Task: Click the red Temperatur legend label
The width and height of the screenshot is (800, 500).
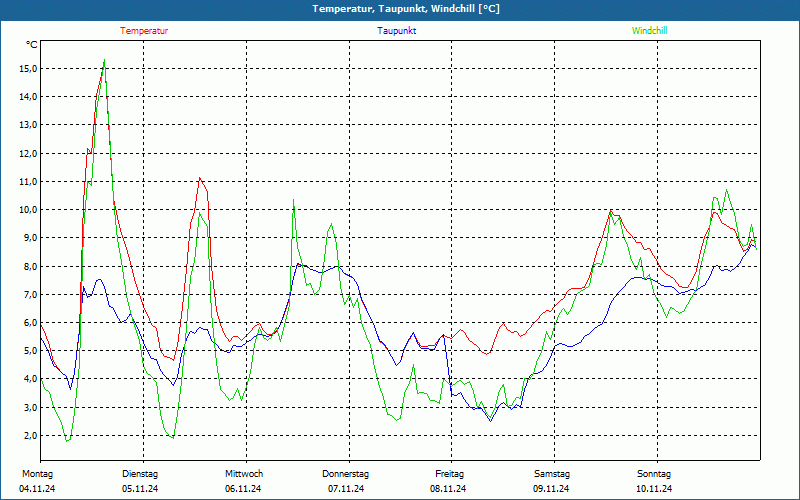Action: (144, 31)
